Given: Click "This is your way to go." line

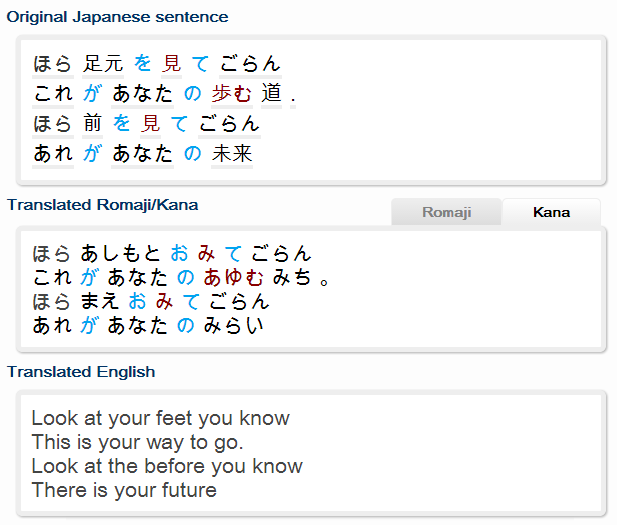Looking at the screenshot, I should point(137,442).
